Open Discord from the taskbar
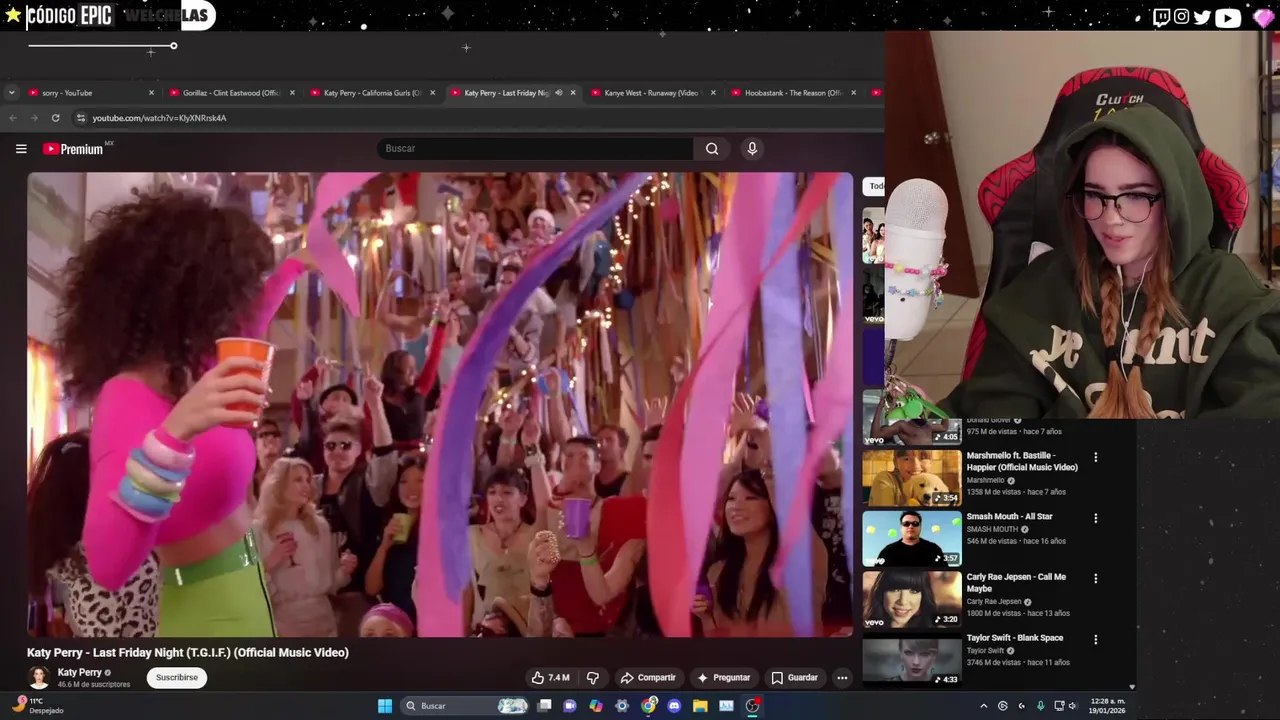1280x720 pixels. [x=674, y=706]
